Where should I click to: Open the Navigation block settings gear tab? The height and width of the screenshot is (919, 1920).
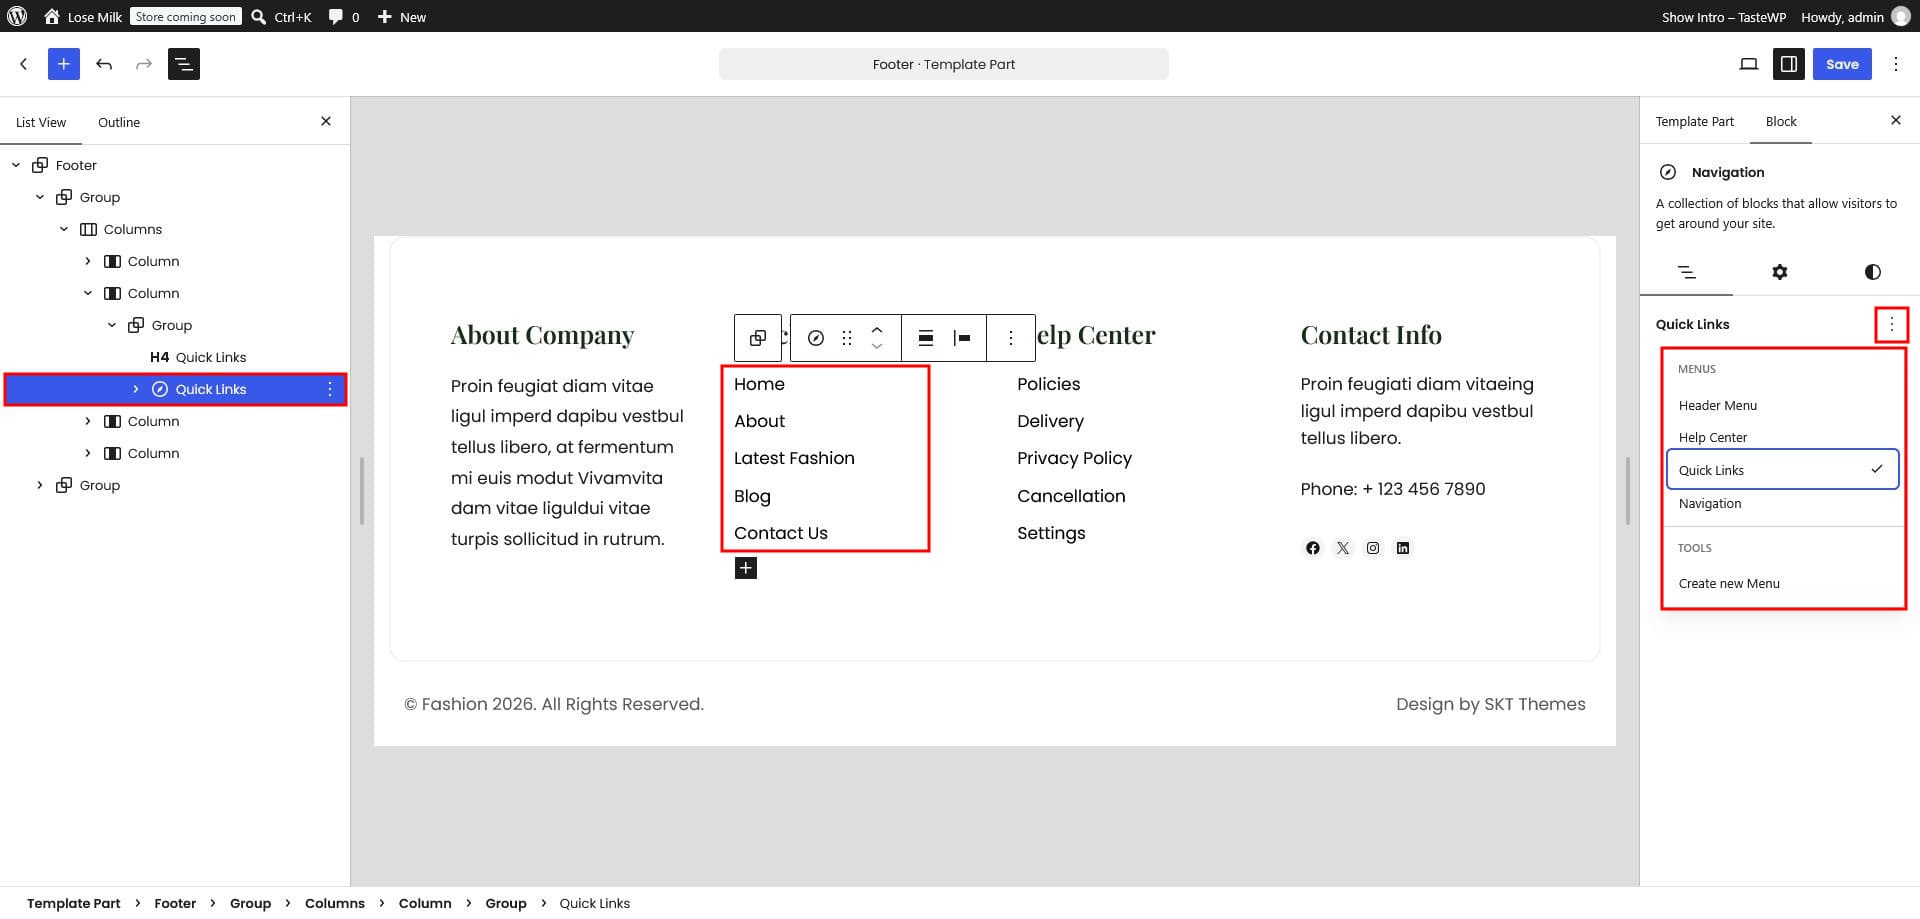(1780, 272)
